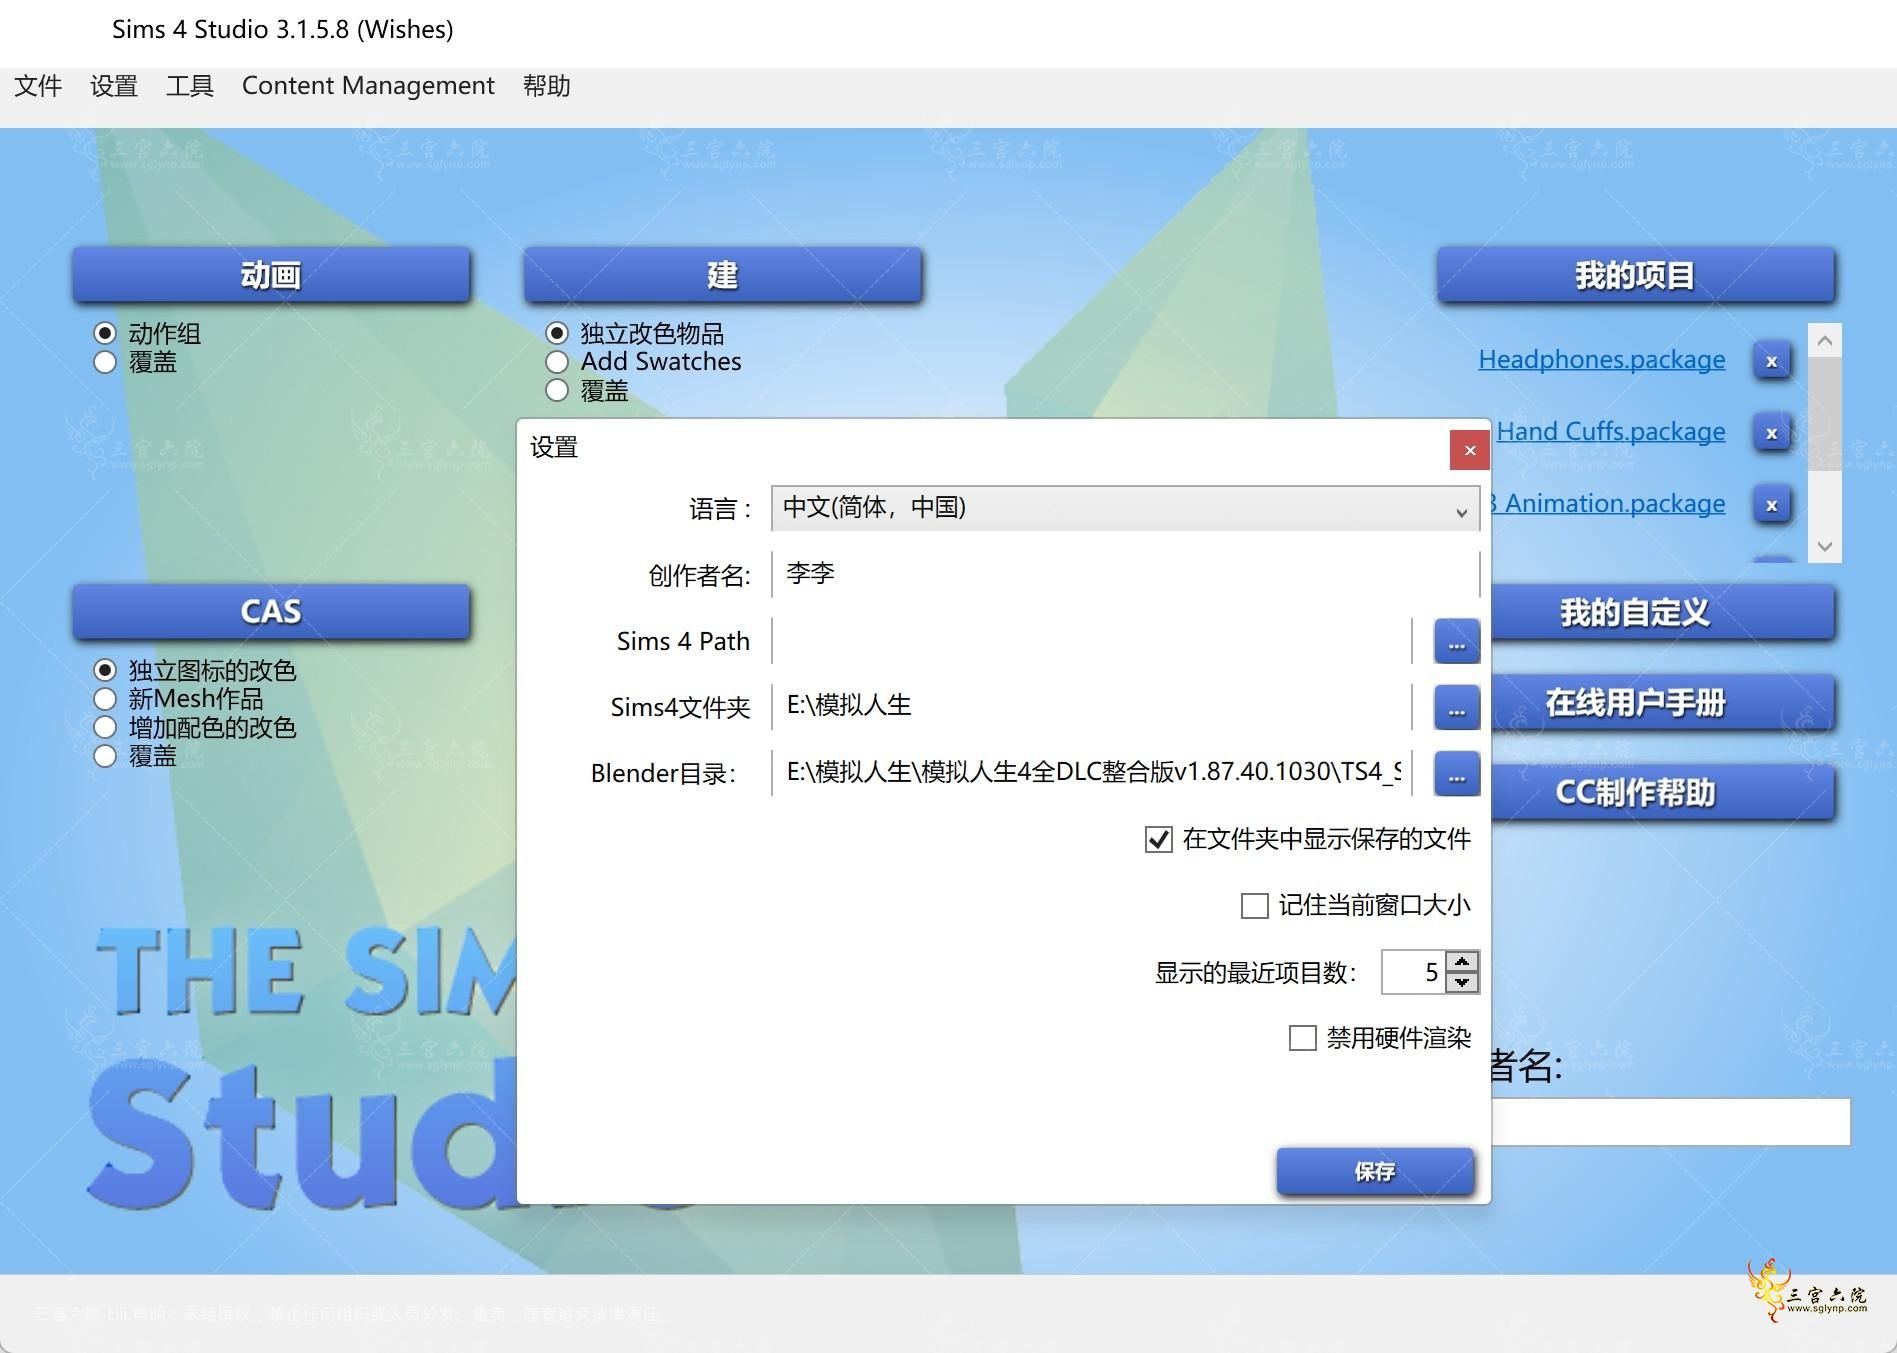
Task: Open the 设置 menu
Action: 114,86
